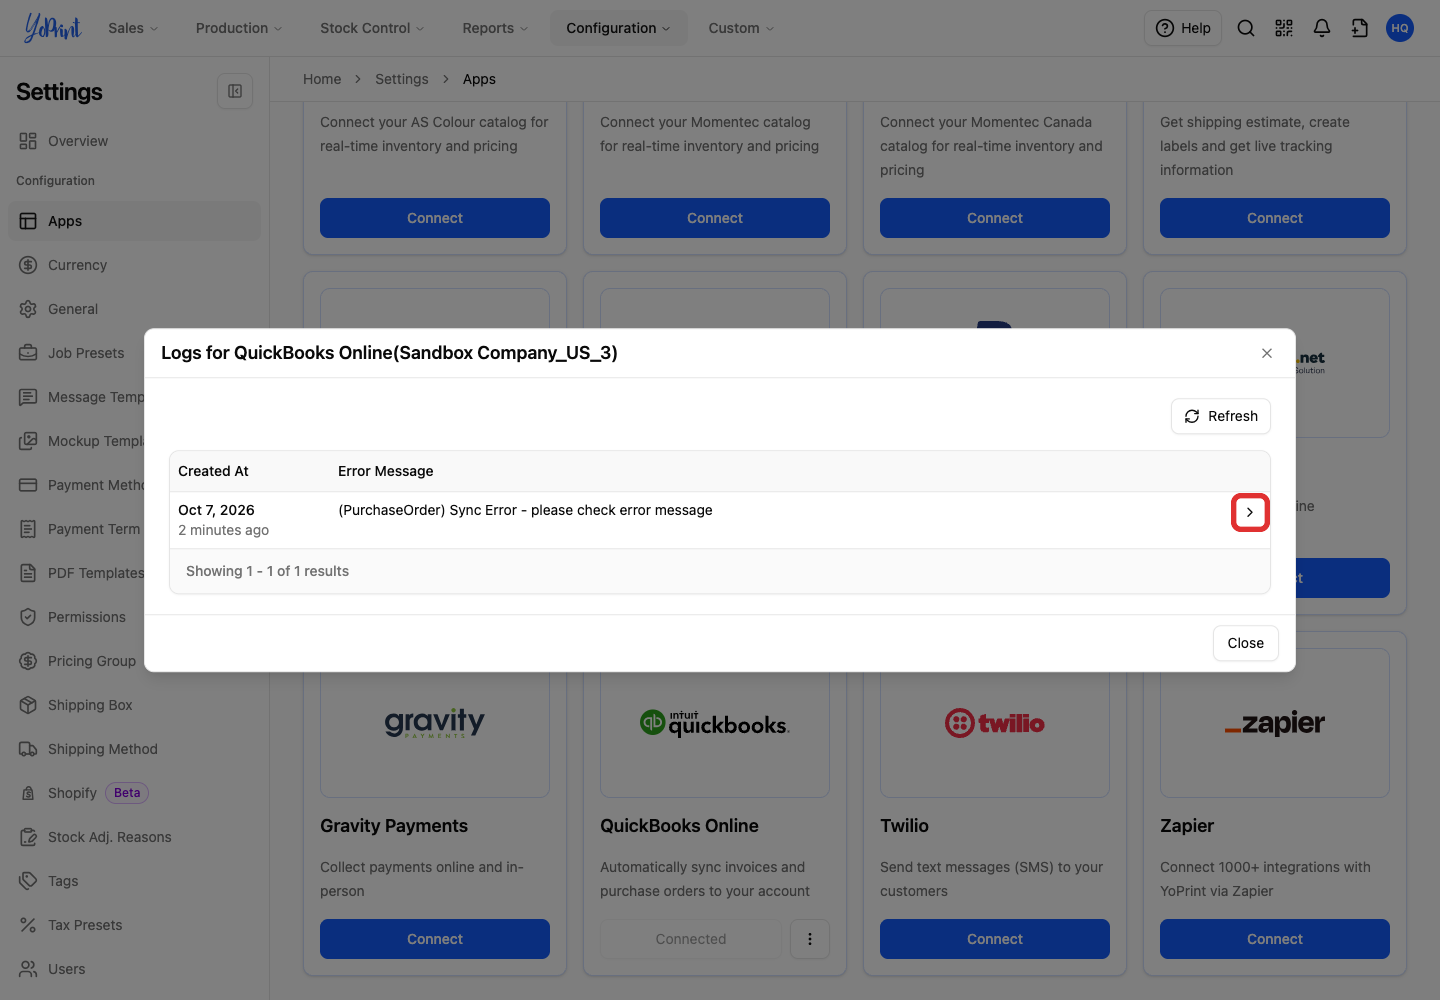Screen dimensions: 1440x1000
Task: Open the Custom dropdown menu
Action: (x=741, y=28)
